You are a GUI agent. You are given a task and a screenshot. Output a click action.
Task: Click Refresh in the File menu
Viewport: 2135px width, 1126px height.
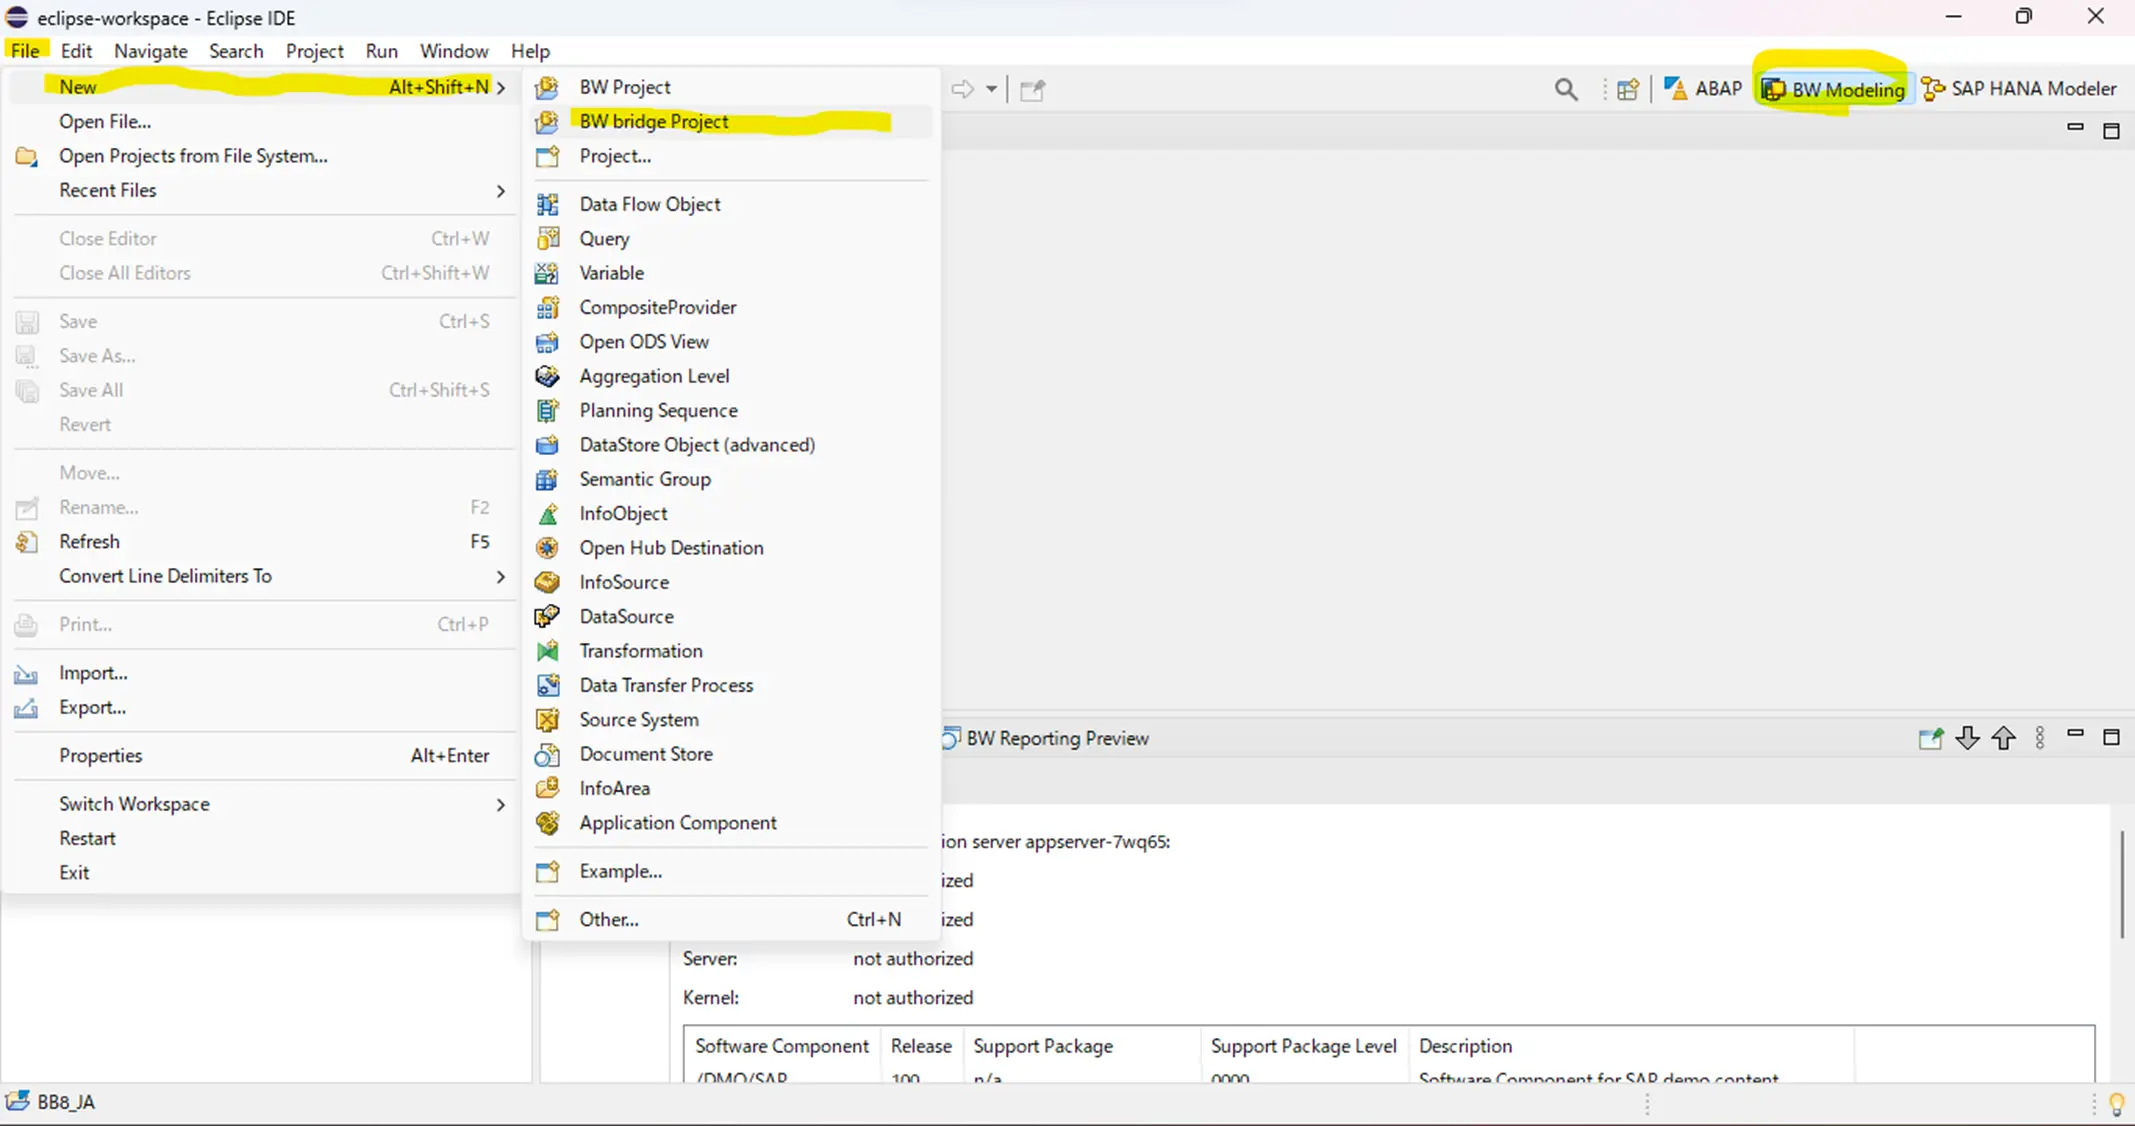tap(263, 542)
